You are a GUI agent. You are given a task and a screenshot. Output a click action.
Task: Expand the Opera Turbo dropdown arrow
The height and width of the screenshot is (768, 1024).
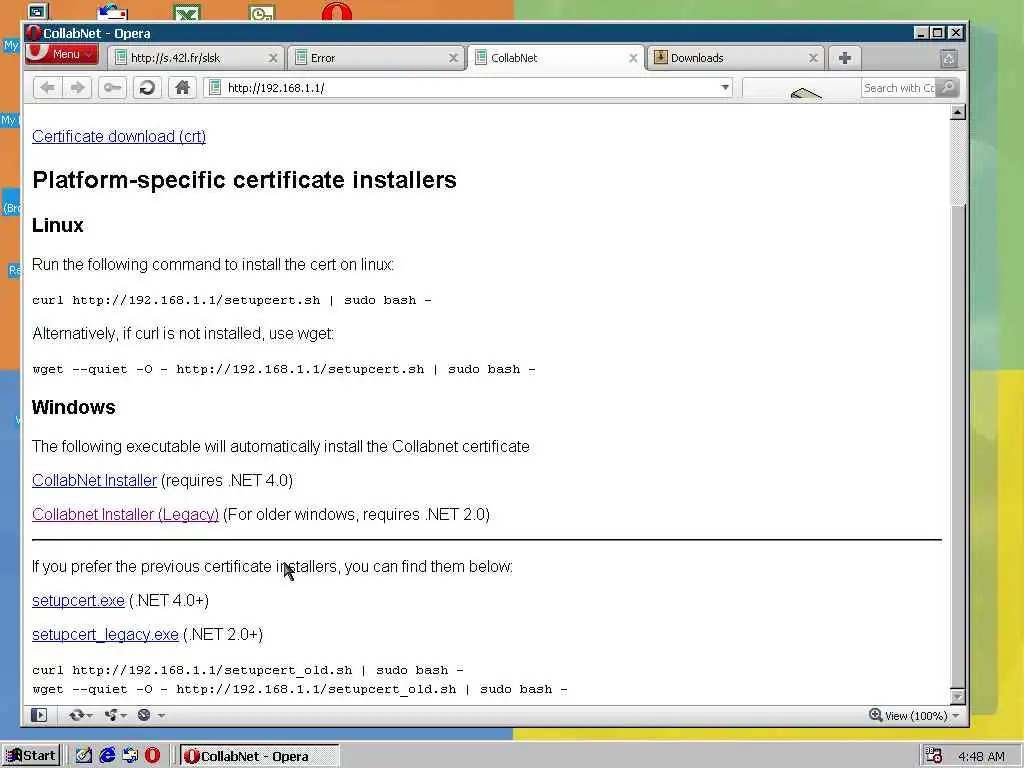pos(161,716)
